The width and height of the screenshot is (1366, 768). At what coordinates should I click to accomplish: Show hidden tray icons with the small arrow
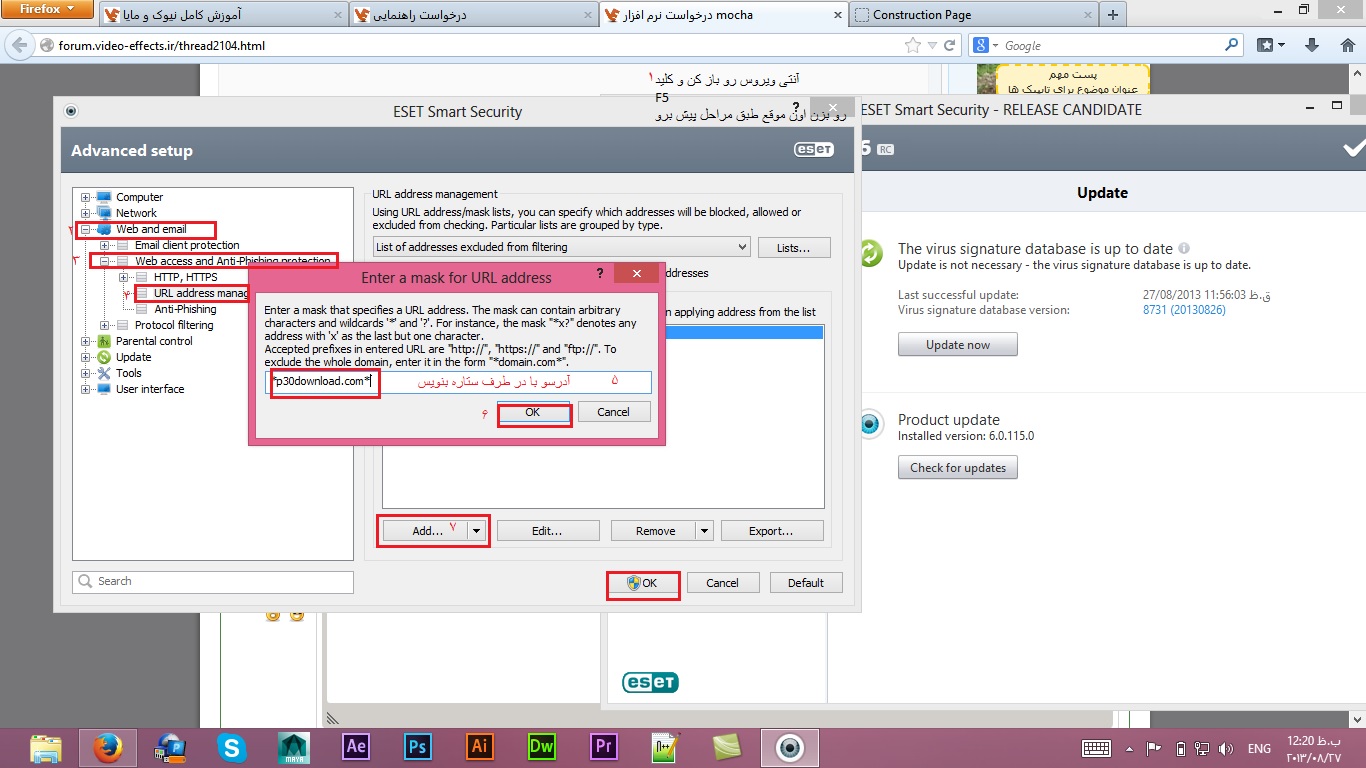click(1129, 748)
